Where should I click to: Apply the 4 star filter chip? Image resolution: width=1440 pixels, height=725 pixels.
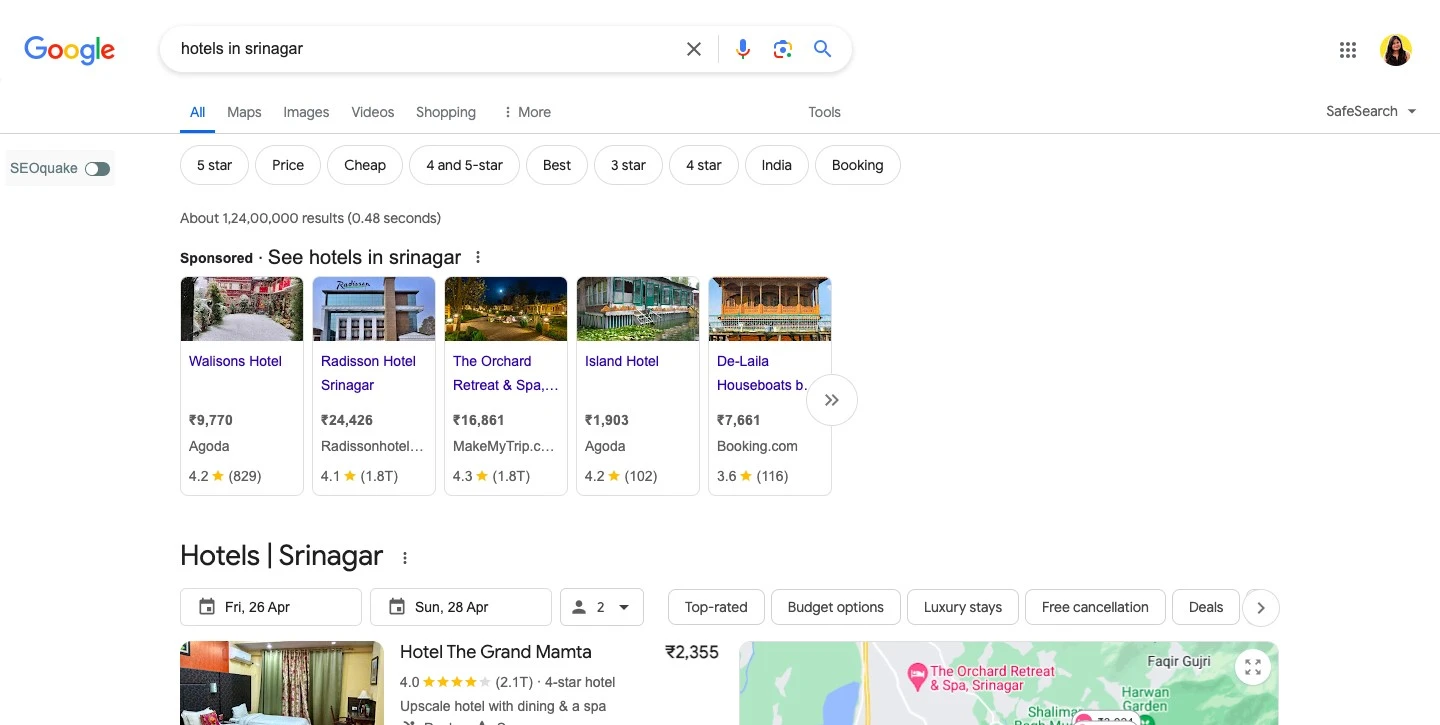704,165
